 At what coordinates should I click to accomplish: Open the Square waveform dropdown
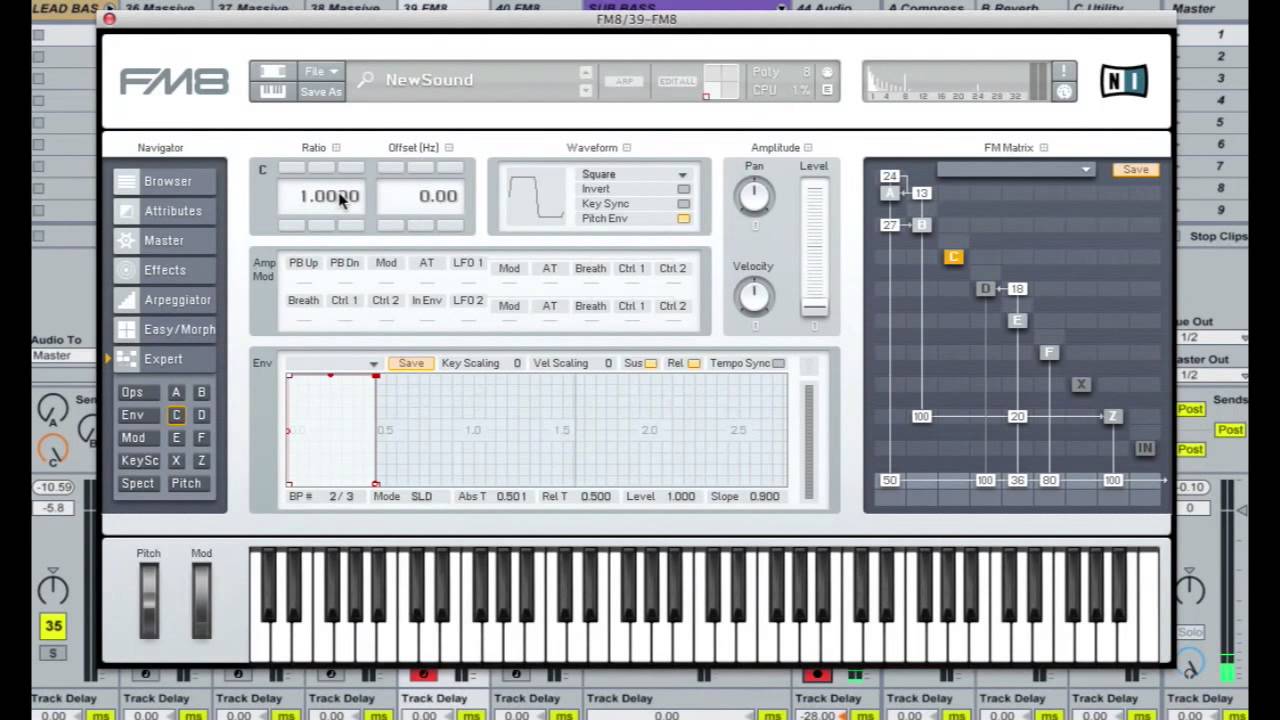636,174
